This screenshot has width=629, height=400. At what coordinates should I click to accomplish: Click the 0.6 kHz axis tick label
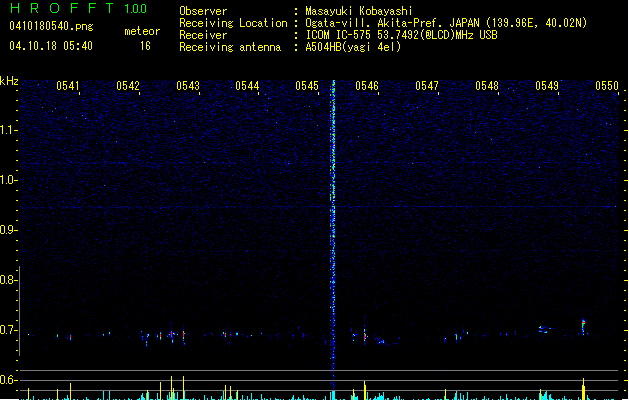pos(8,380)
